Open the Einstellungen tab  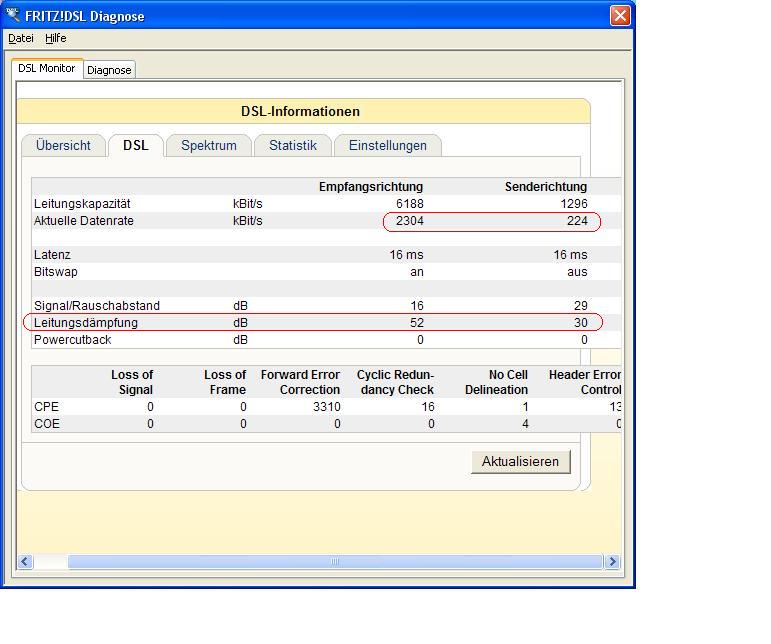[x=388, y=146]
